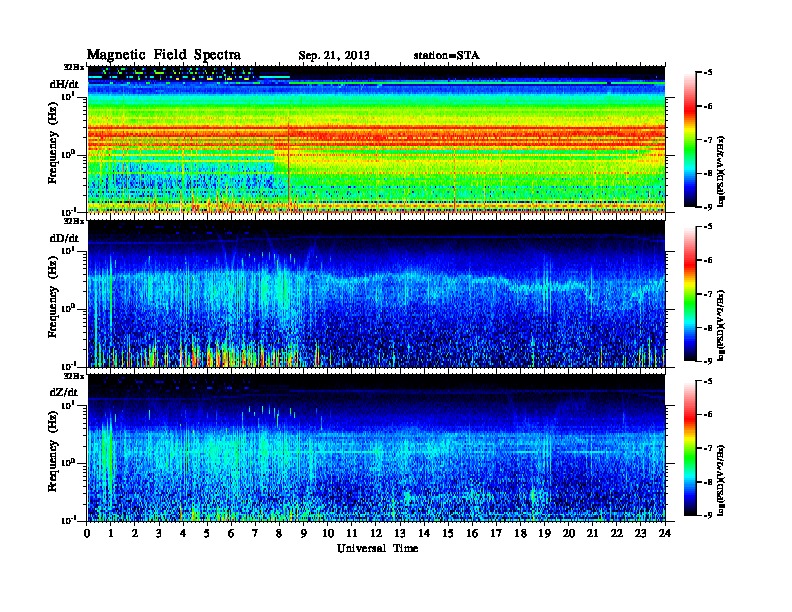Screen dimensions: 792x612
Task: Click the 'dH/dt' panel label
Action: pyautogui.click(x=64, y=84)
